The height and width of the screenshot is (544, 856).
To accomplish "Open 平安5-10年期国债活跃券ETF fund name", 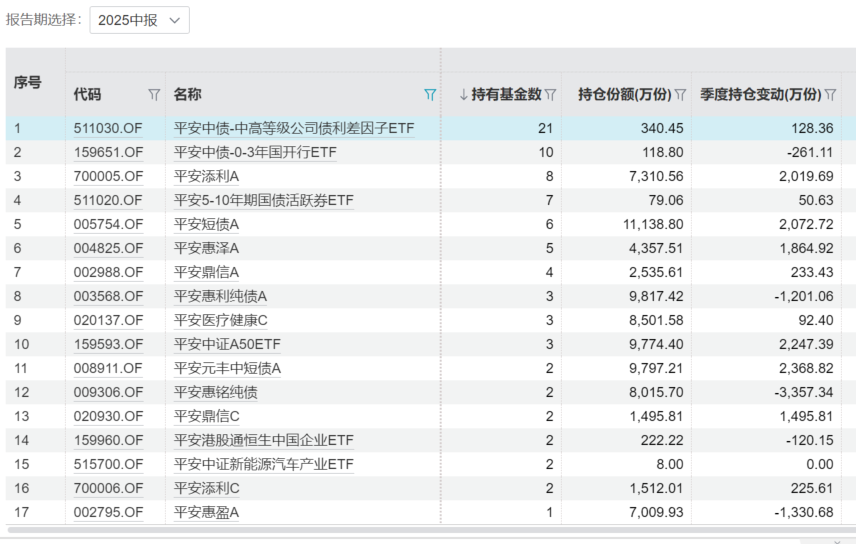I will 264,200.
